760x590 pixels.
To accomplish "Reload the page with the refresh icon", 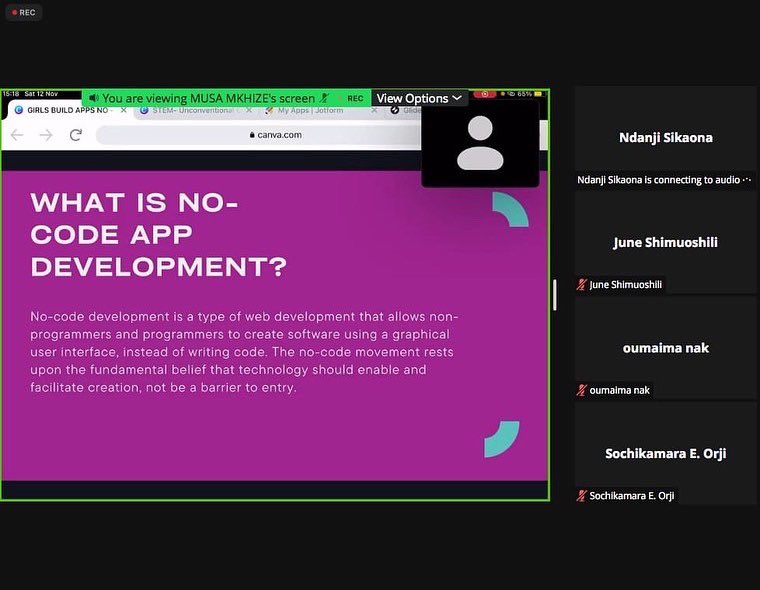I will tap(76, 135).
